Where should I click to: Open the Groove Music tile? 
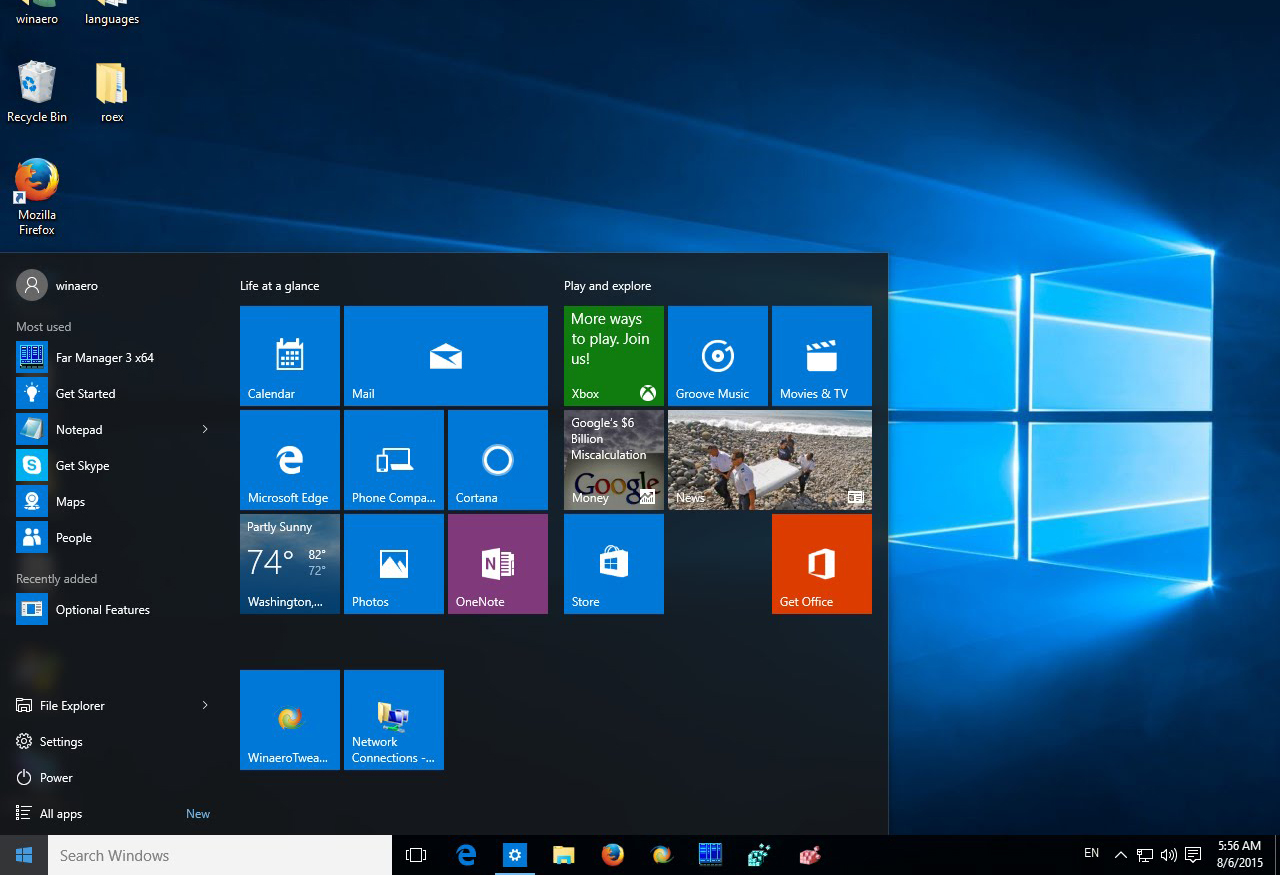(718, 356)
